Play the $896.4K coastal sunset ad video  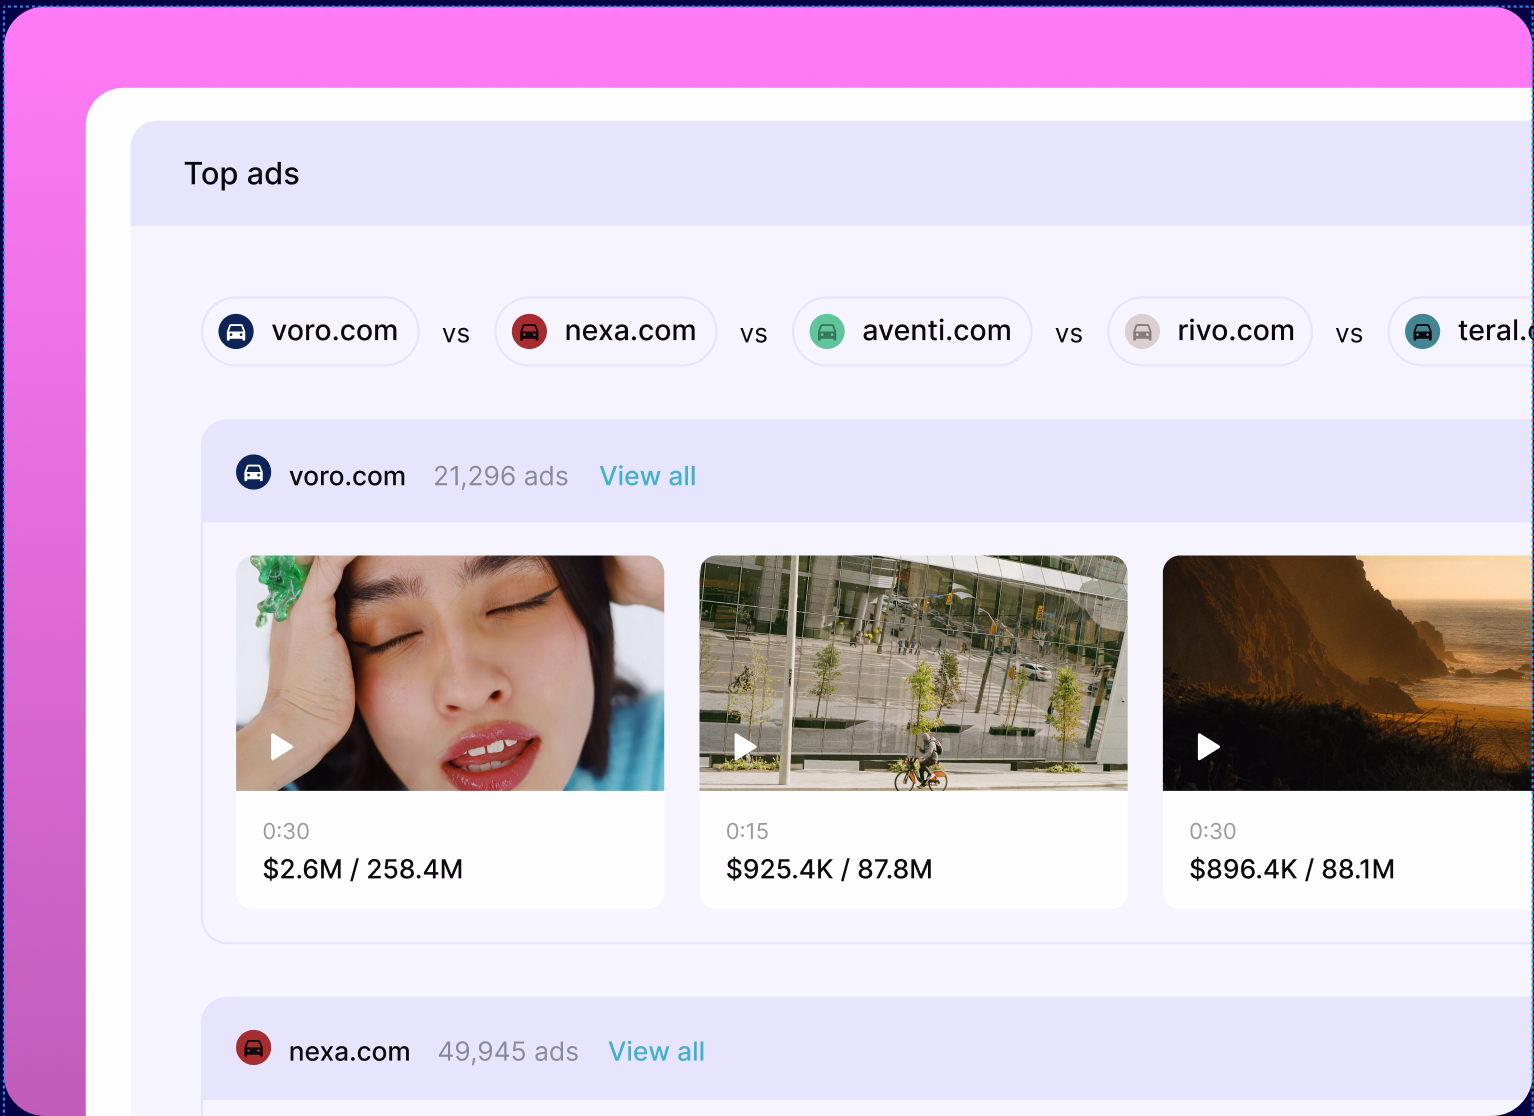1209,747
